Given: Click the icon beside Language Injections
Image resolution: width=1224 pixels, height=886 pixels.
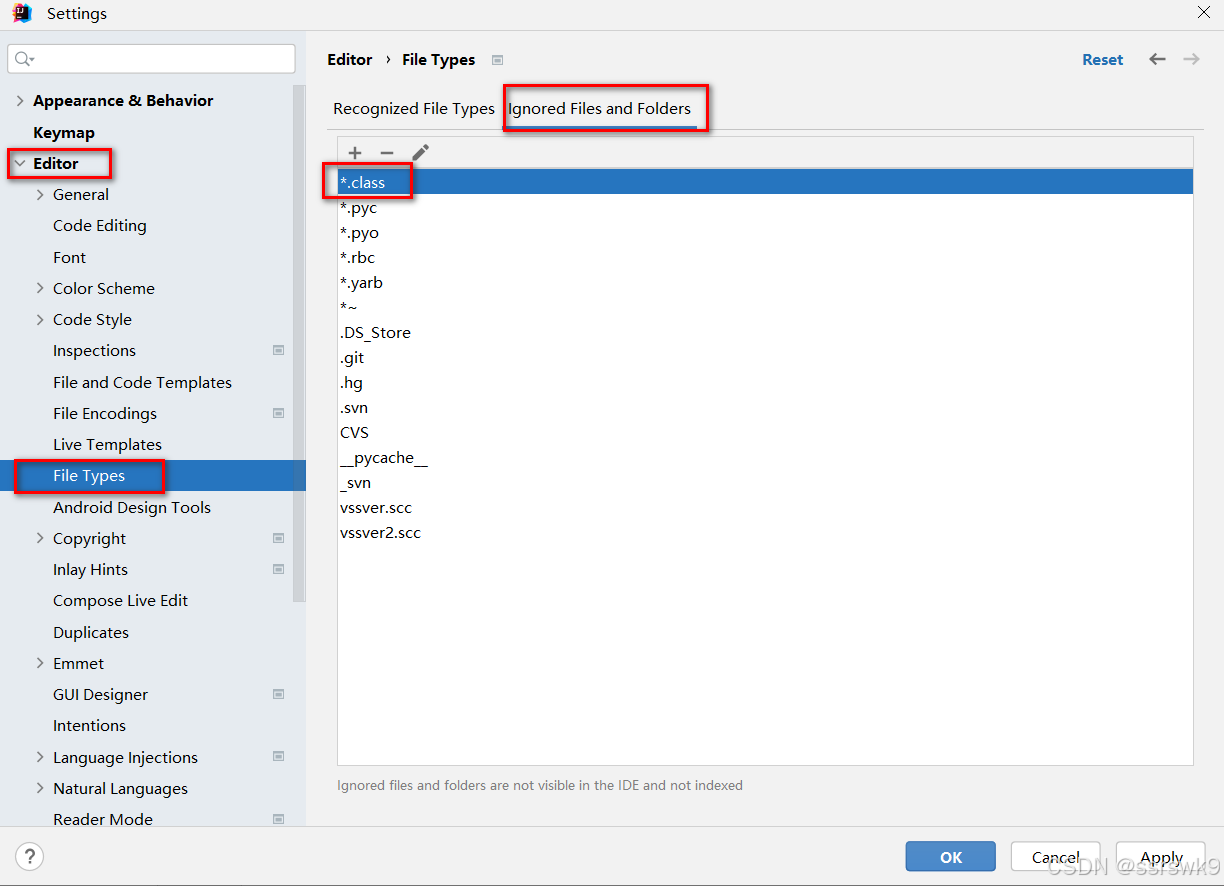Looking at the screenshot, I should click(278, 757).
